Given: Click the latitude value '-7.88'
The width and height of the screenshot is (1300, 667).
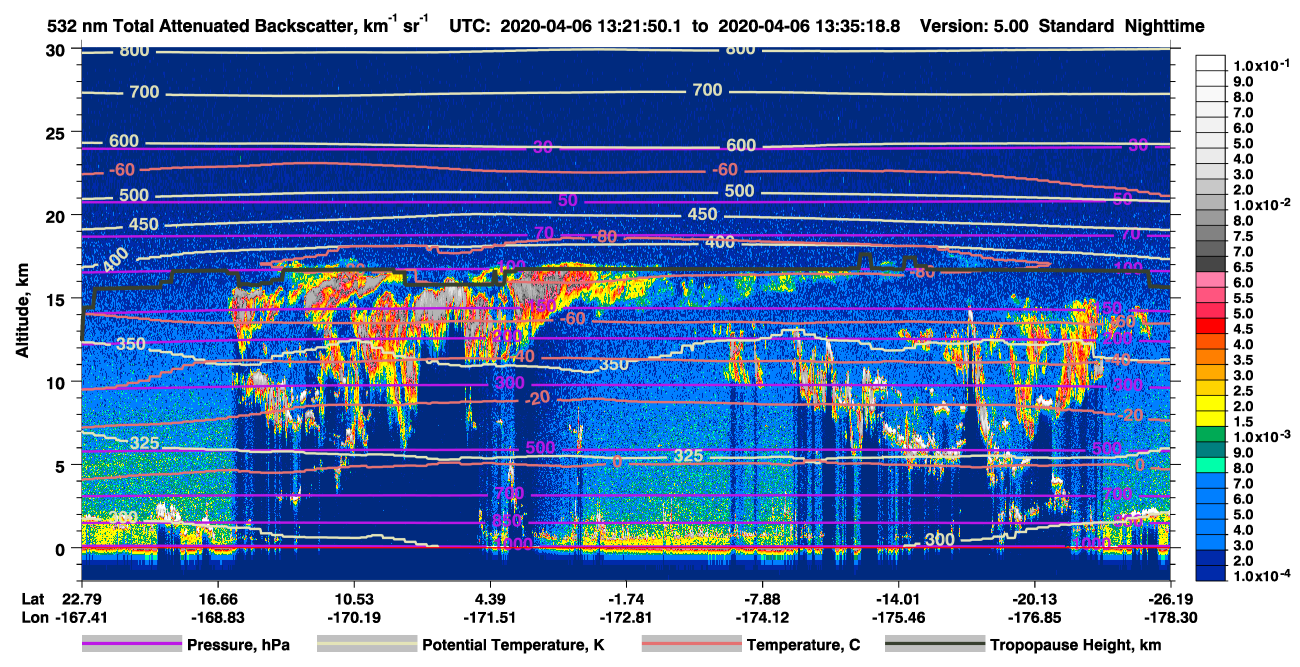Looking at the screenshot, I should pos(763,598).
